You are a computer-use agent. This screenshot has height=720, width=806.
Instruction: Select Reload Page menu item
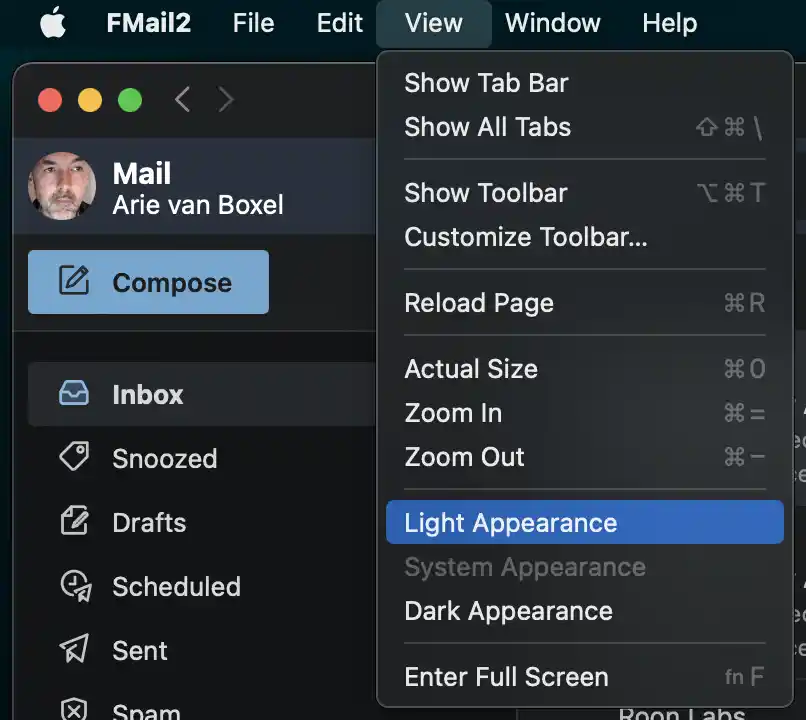tap(584, 303)
